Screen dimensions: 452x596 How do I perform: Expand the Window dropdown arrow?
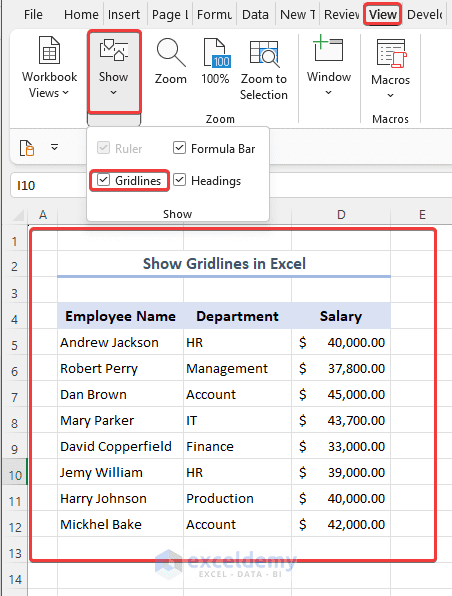(329, 92)
